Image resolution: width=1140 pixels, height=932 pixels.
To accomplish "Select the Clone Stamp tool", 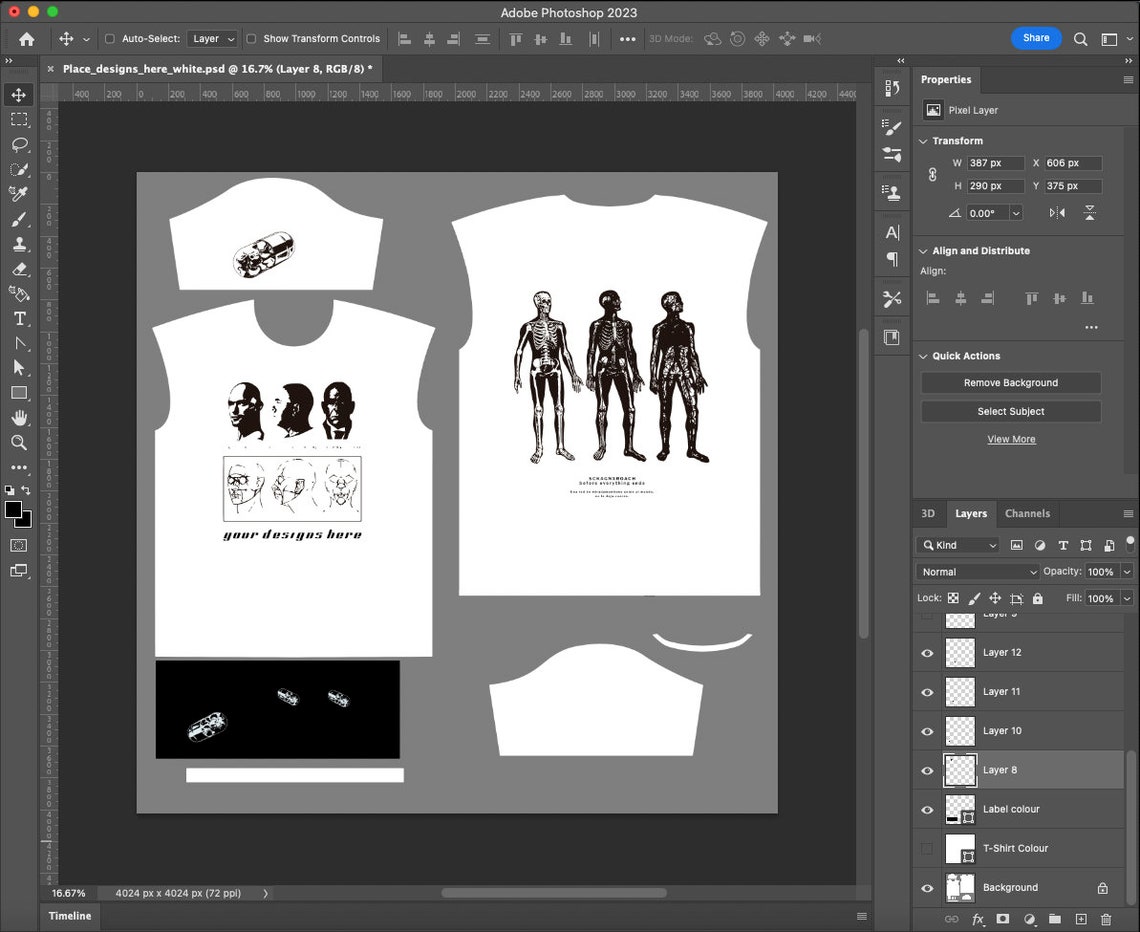I will point(20,244).
